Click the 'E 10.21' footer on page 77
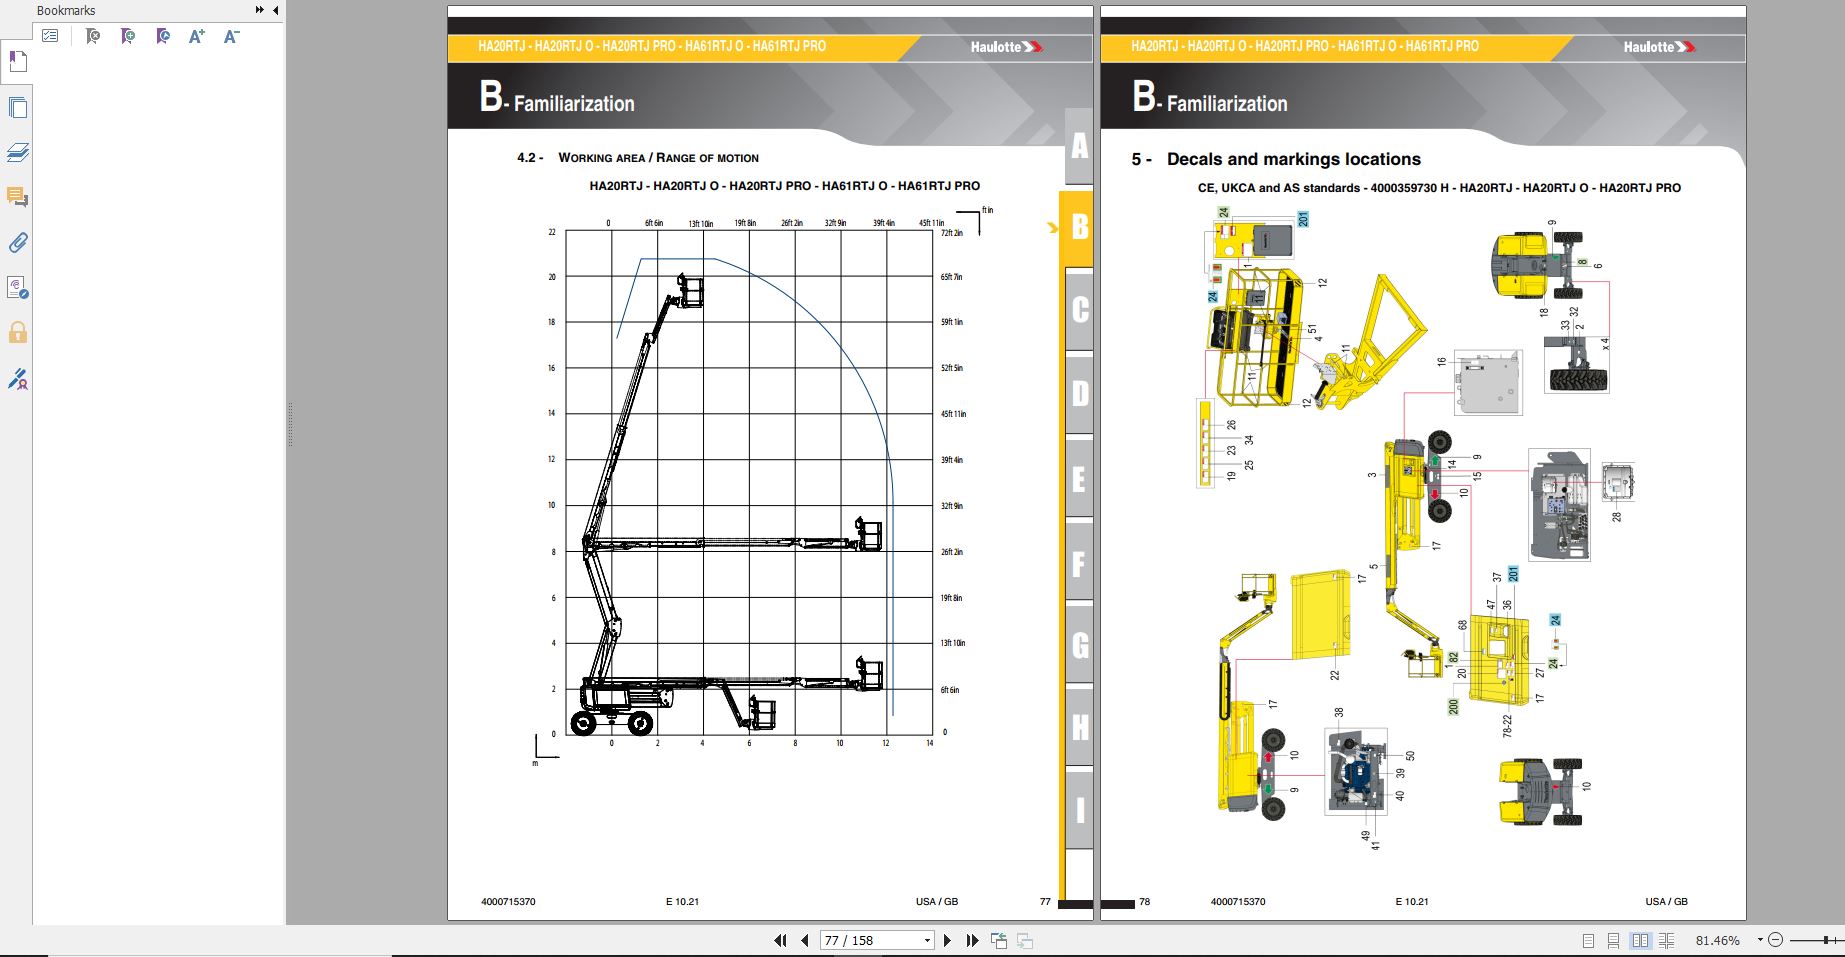This screenshot has width=1845, height=957. (683, 902)
